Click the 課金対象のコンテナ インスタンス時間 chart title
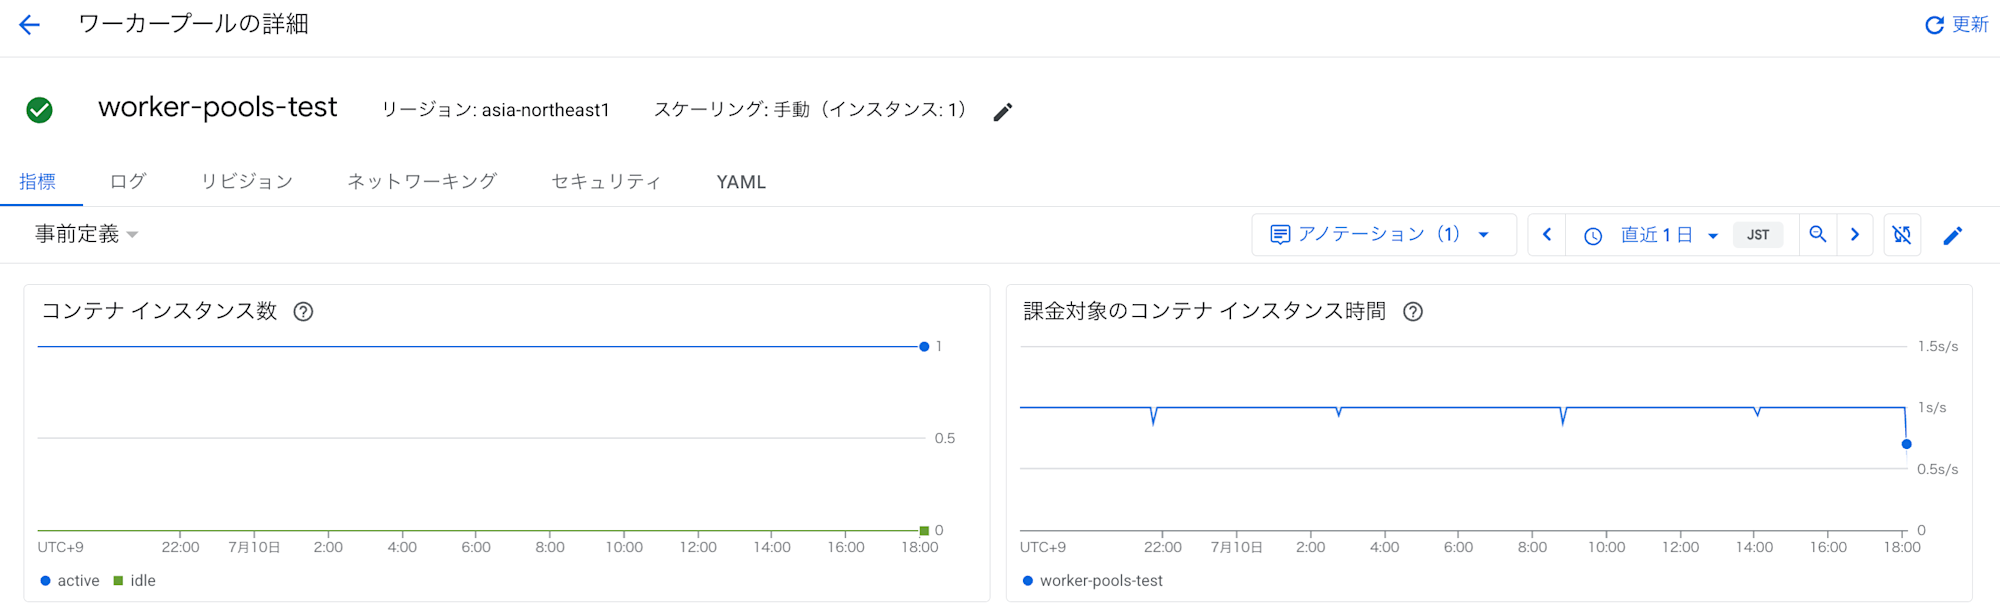This screenshot has width=2000, height=611. [1205, 311]
